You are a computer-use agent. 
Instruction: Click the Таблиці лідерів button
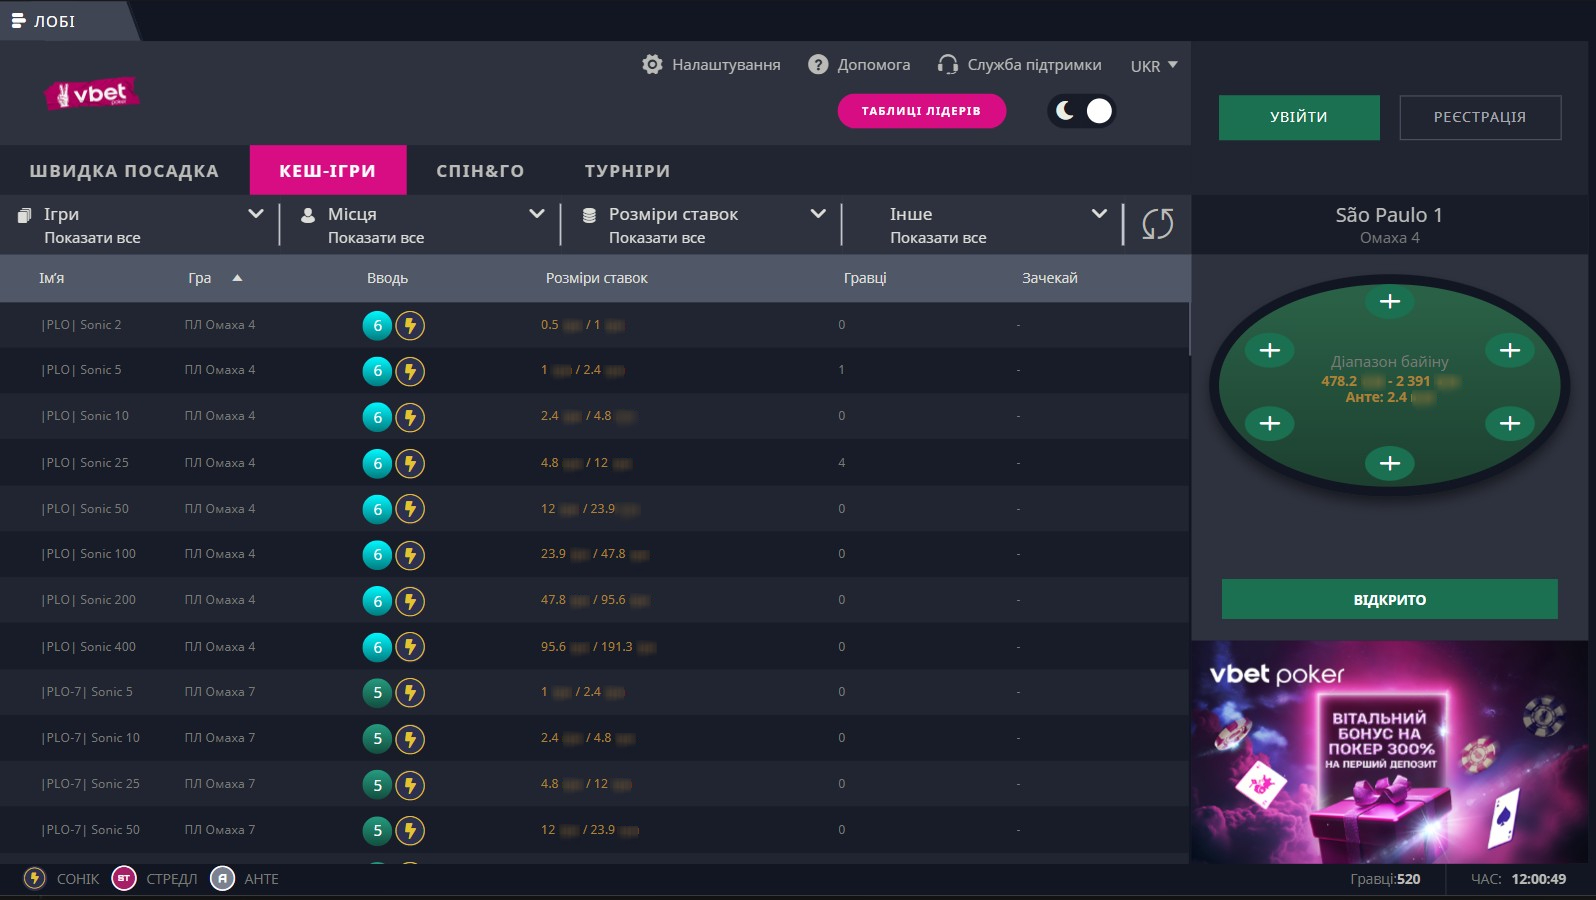coord(921,111)
